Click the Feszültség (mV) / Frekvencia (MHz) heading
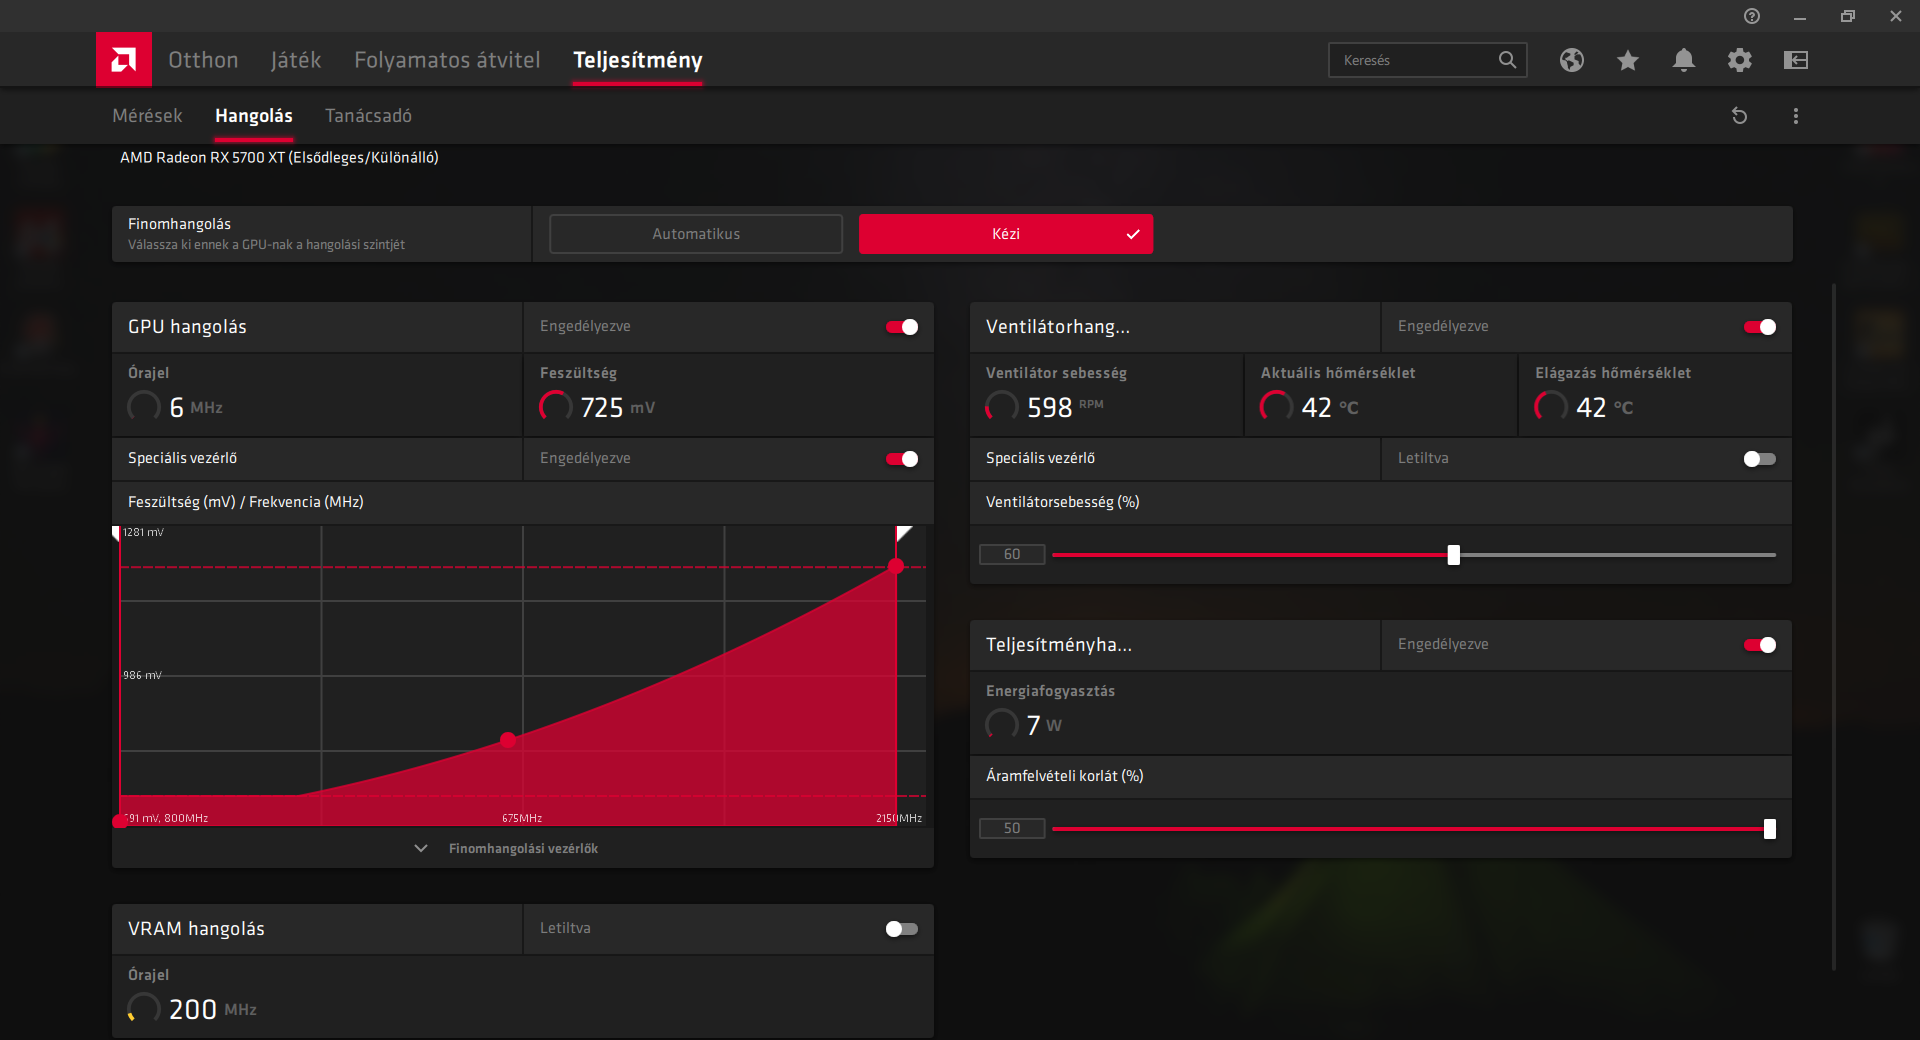Screen dimensions: 1920x1040 [x=246, y=502]
